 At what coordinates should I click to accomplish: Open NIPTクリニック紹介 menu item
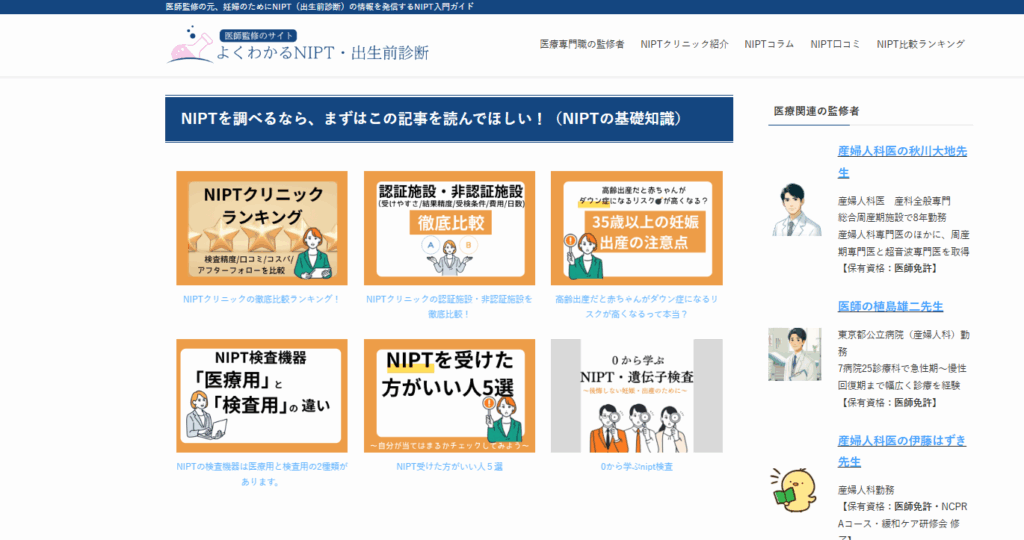(684, 44)
